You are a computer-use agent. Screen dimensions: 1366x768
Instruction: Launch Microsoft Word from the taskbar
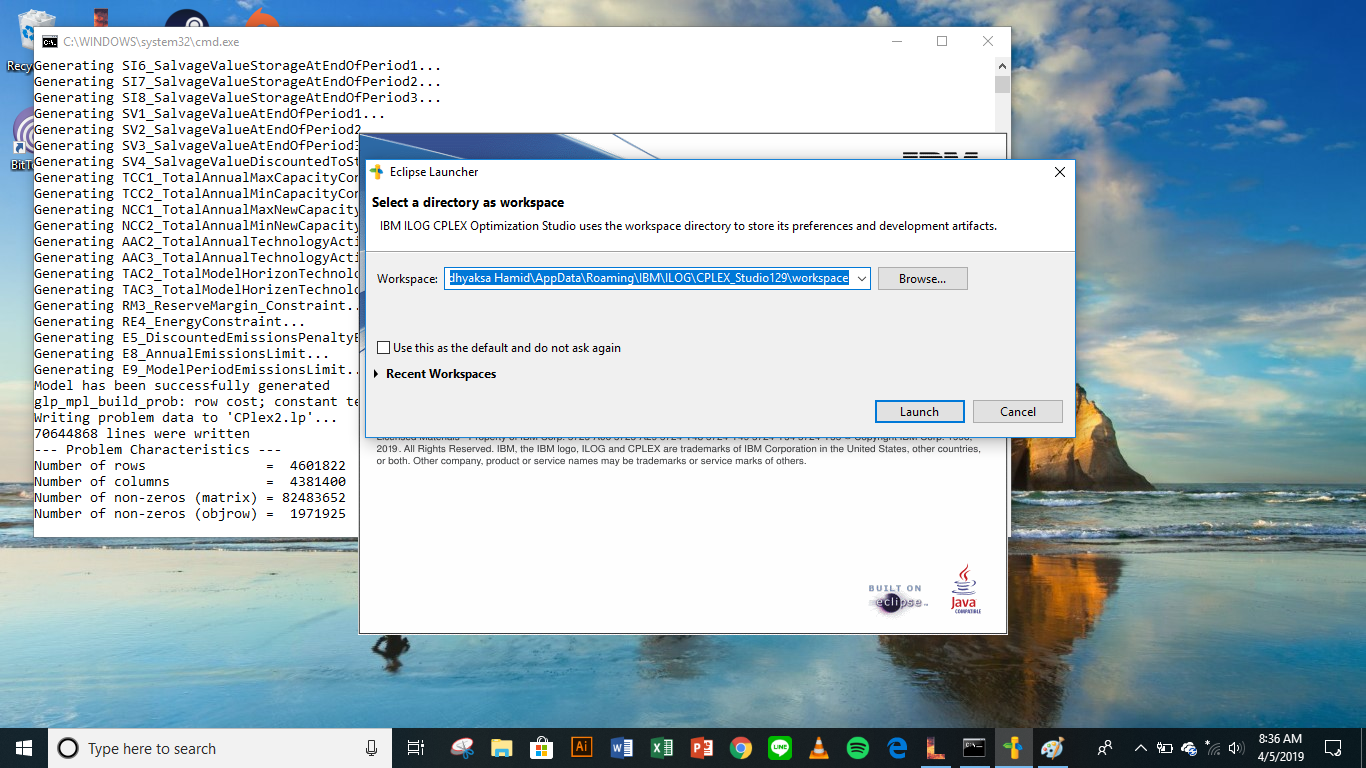621,748
